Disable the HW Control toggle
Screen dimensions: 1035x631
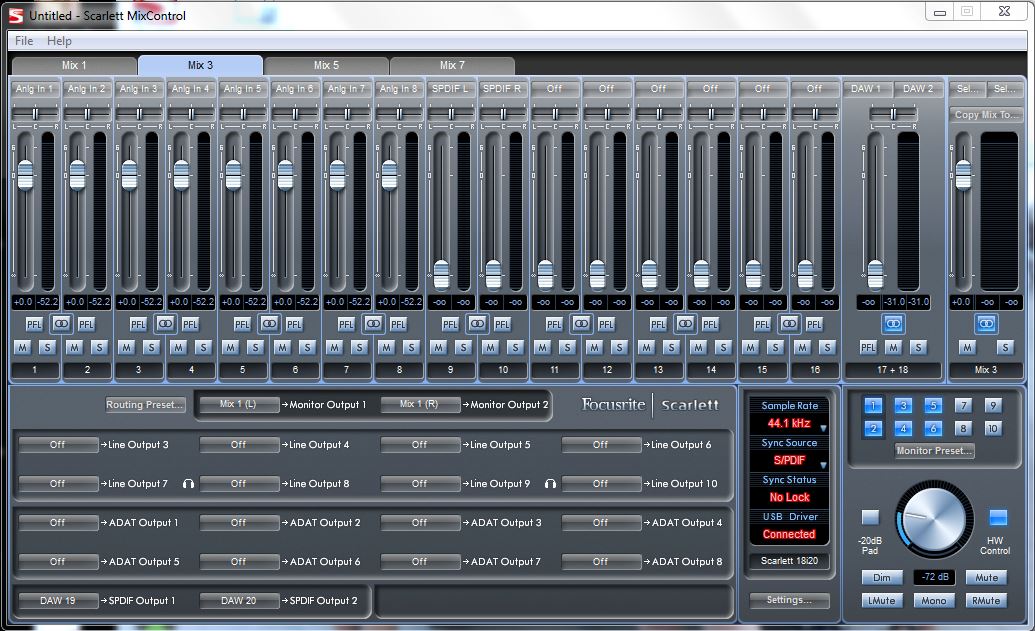997,518
